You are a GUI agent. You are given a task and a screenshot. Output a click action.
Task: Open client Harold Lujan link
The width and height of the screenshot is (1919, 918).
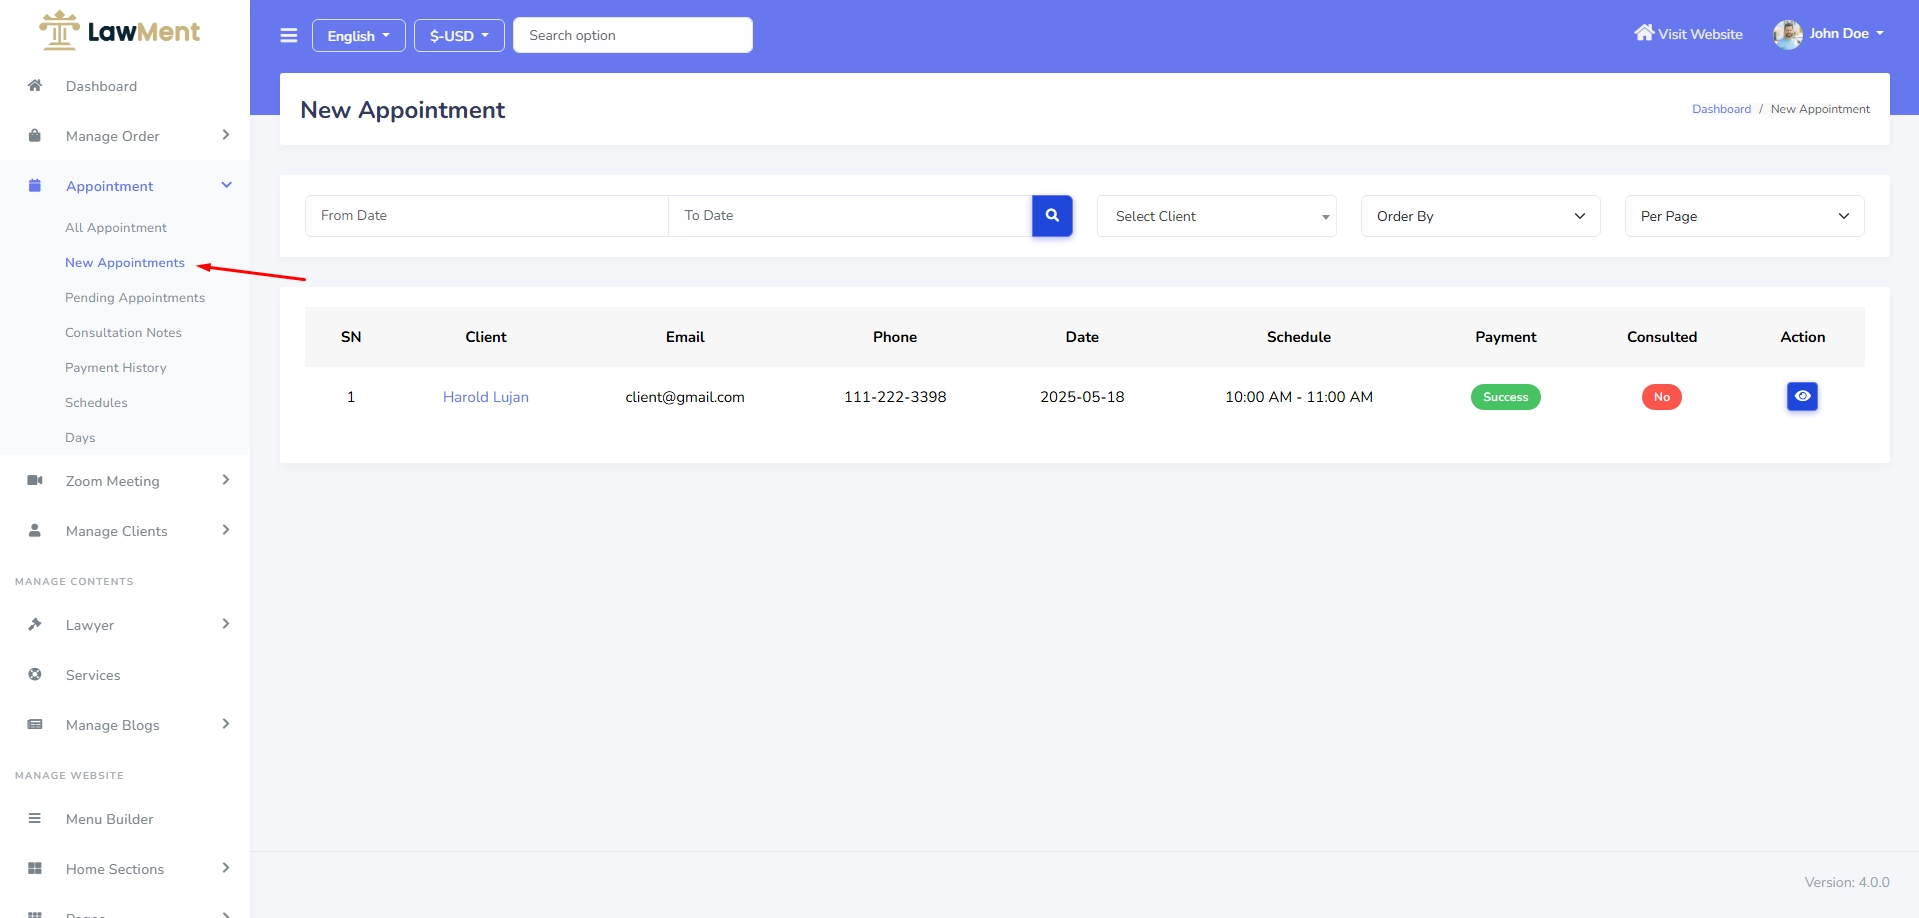[486, 397]
